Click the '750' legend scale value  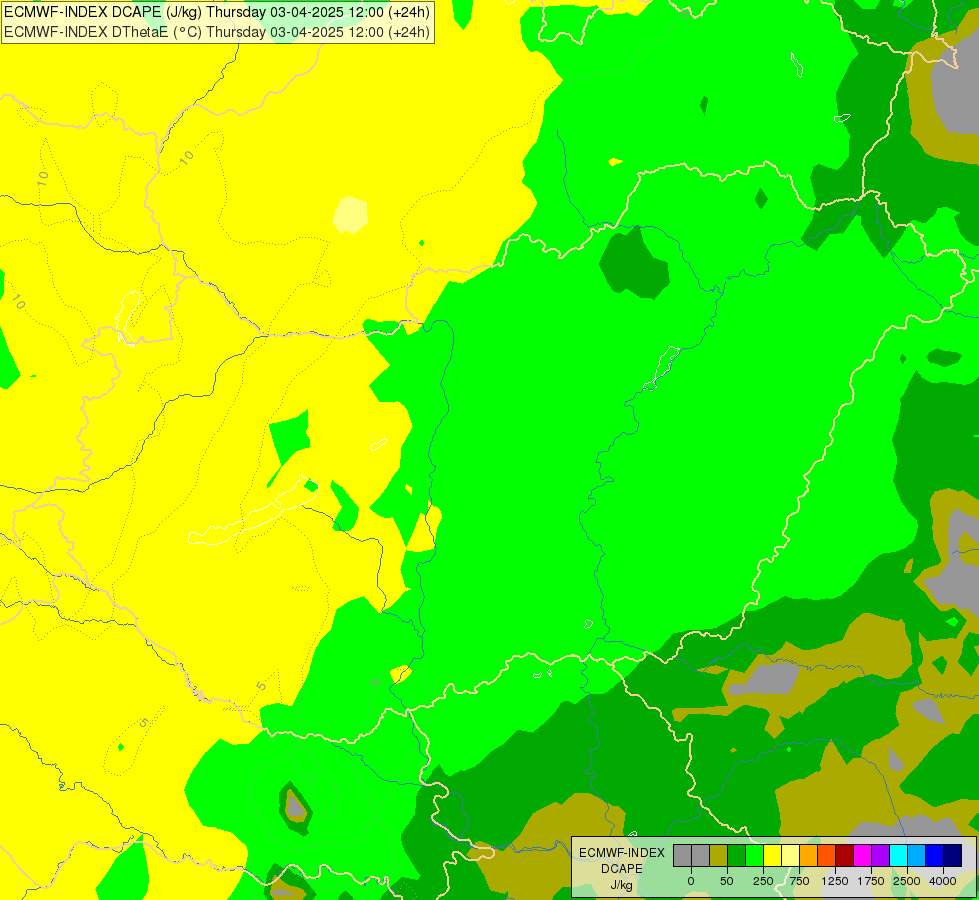pyautogui.click(x=799, y=881)
